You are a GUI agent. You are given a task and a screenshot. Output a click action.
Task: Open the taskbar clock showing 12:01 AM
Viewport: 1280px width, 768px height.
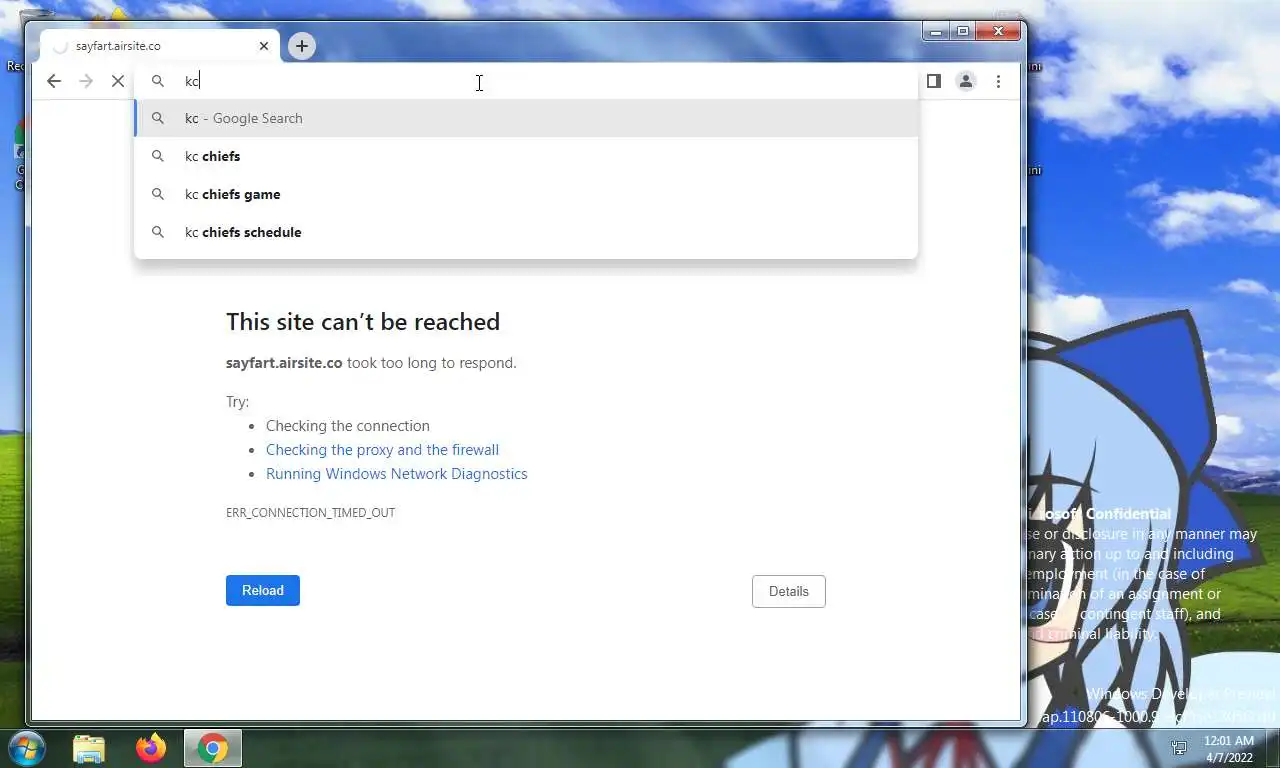pos(1228,749)
